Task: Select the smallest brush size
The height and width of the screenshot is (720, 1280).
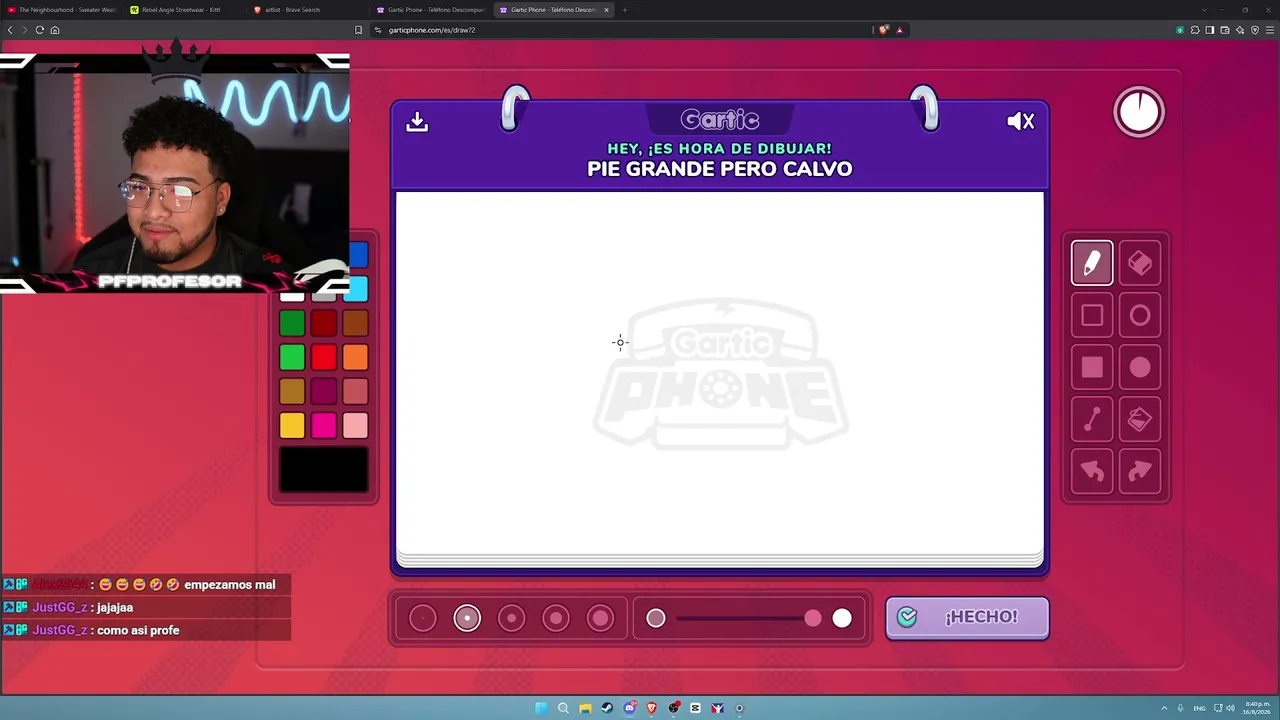Action: point(423,619)
